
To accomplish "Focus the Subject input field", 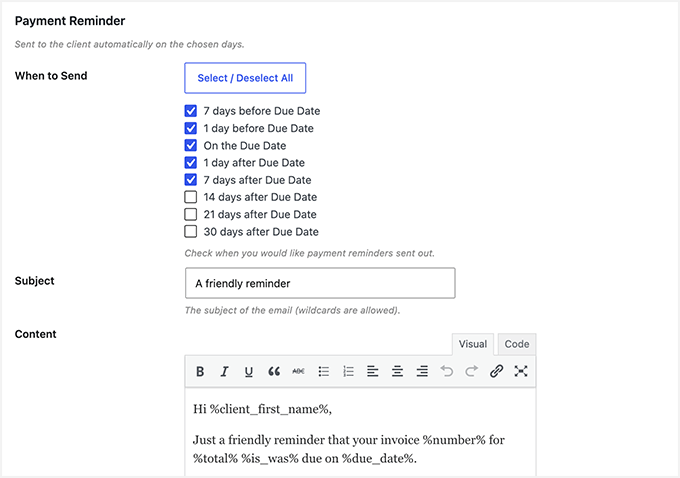I will [x=320, y=283].
